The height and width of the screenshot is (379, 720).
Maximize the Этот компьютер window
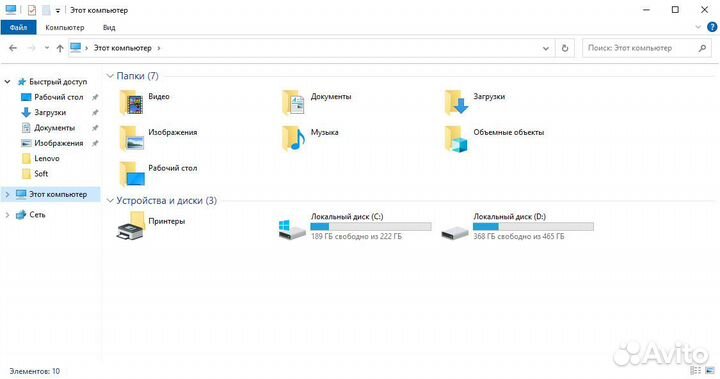click(x=675, y=10)
